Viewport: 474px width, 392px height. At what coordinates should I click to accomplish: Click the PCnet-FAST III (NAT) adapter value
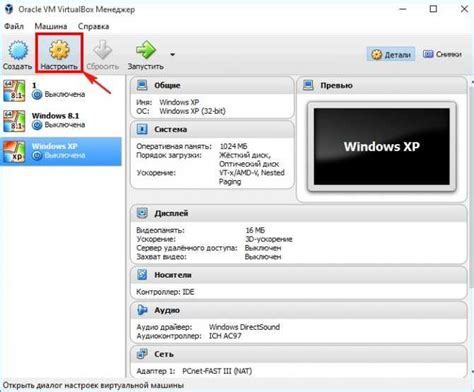coord(217,371)
